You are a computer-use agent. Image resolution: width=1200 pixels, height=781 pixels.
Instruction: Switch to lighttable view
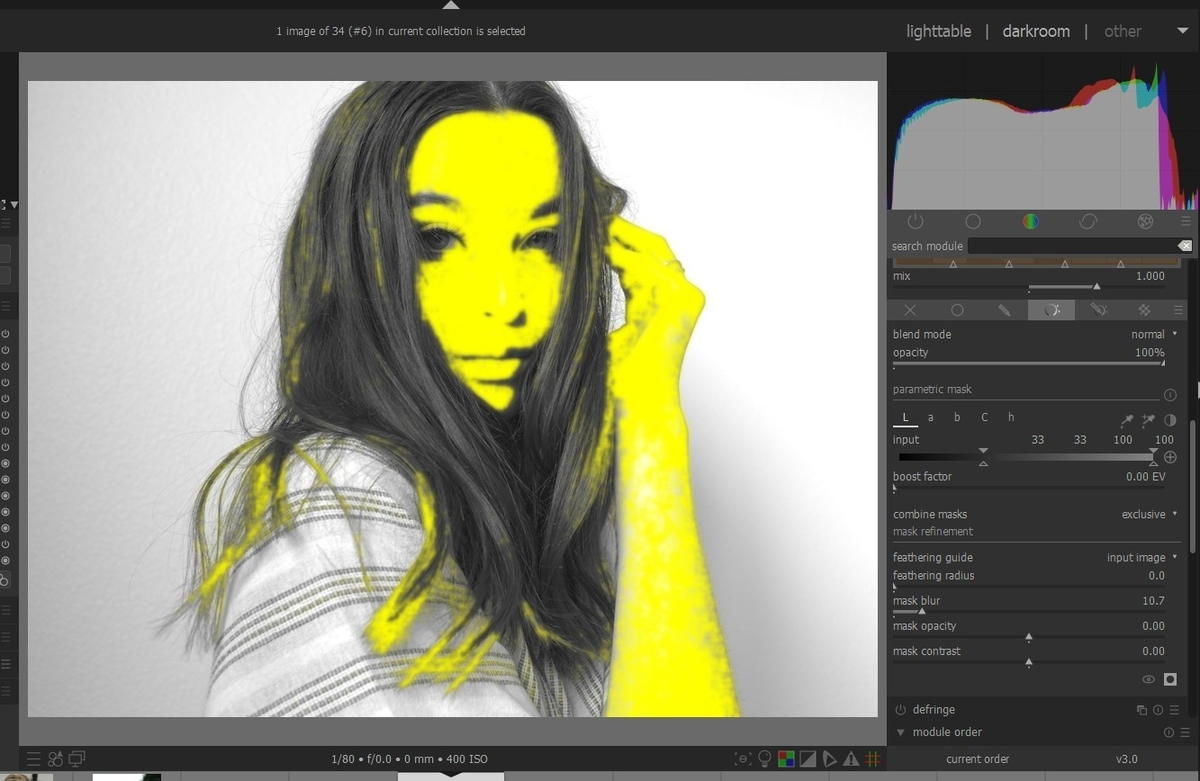938,31
